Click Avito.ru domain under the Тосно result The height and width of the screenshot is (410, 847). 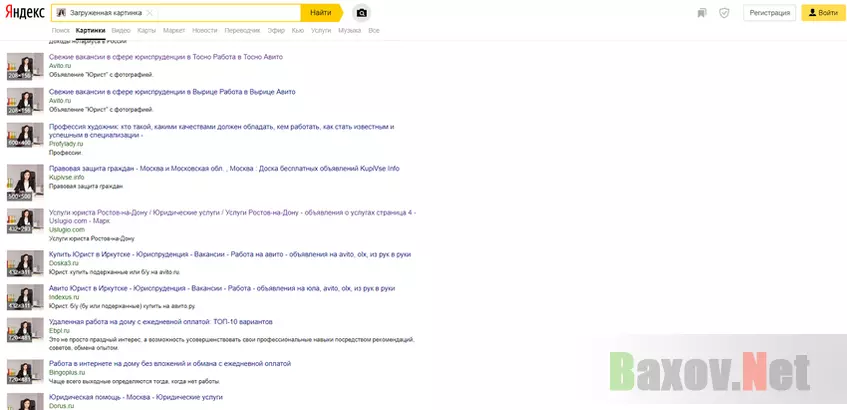(x=60, y=66)
